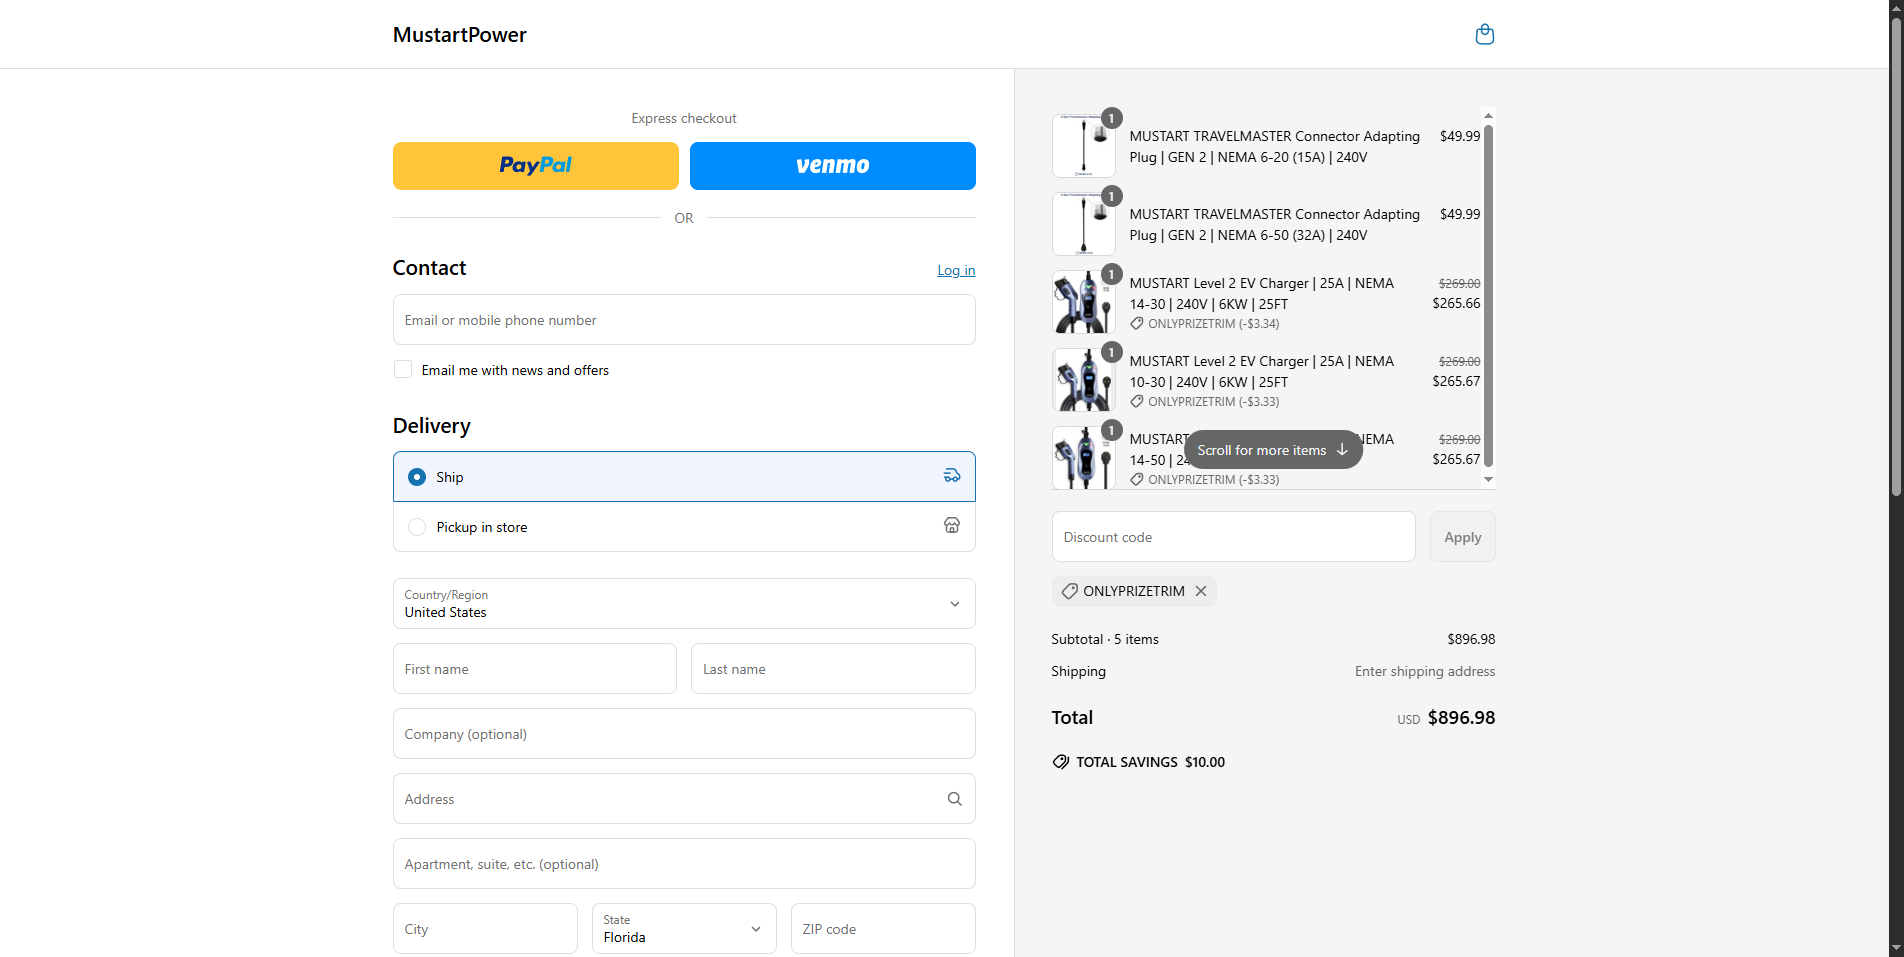Click the Ship delivery truck icon

(952, 476)
